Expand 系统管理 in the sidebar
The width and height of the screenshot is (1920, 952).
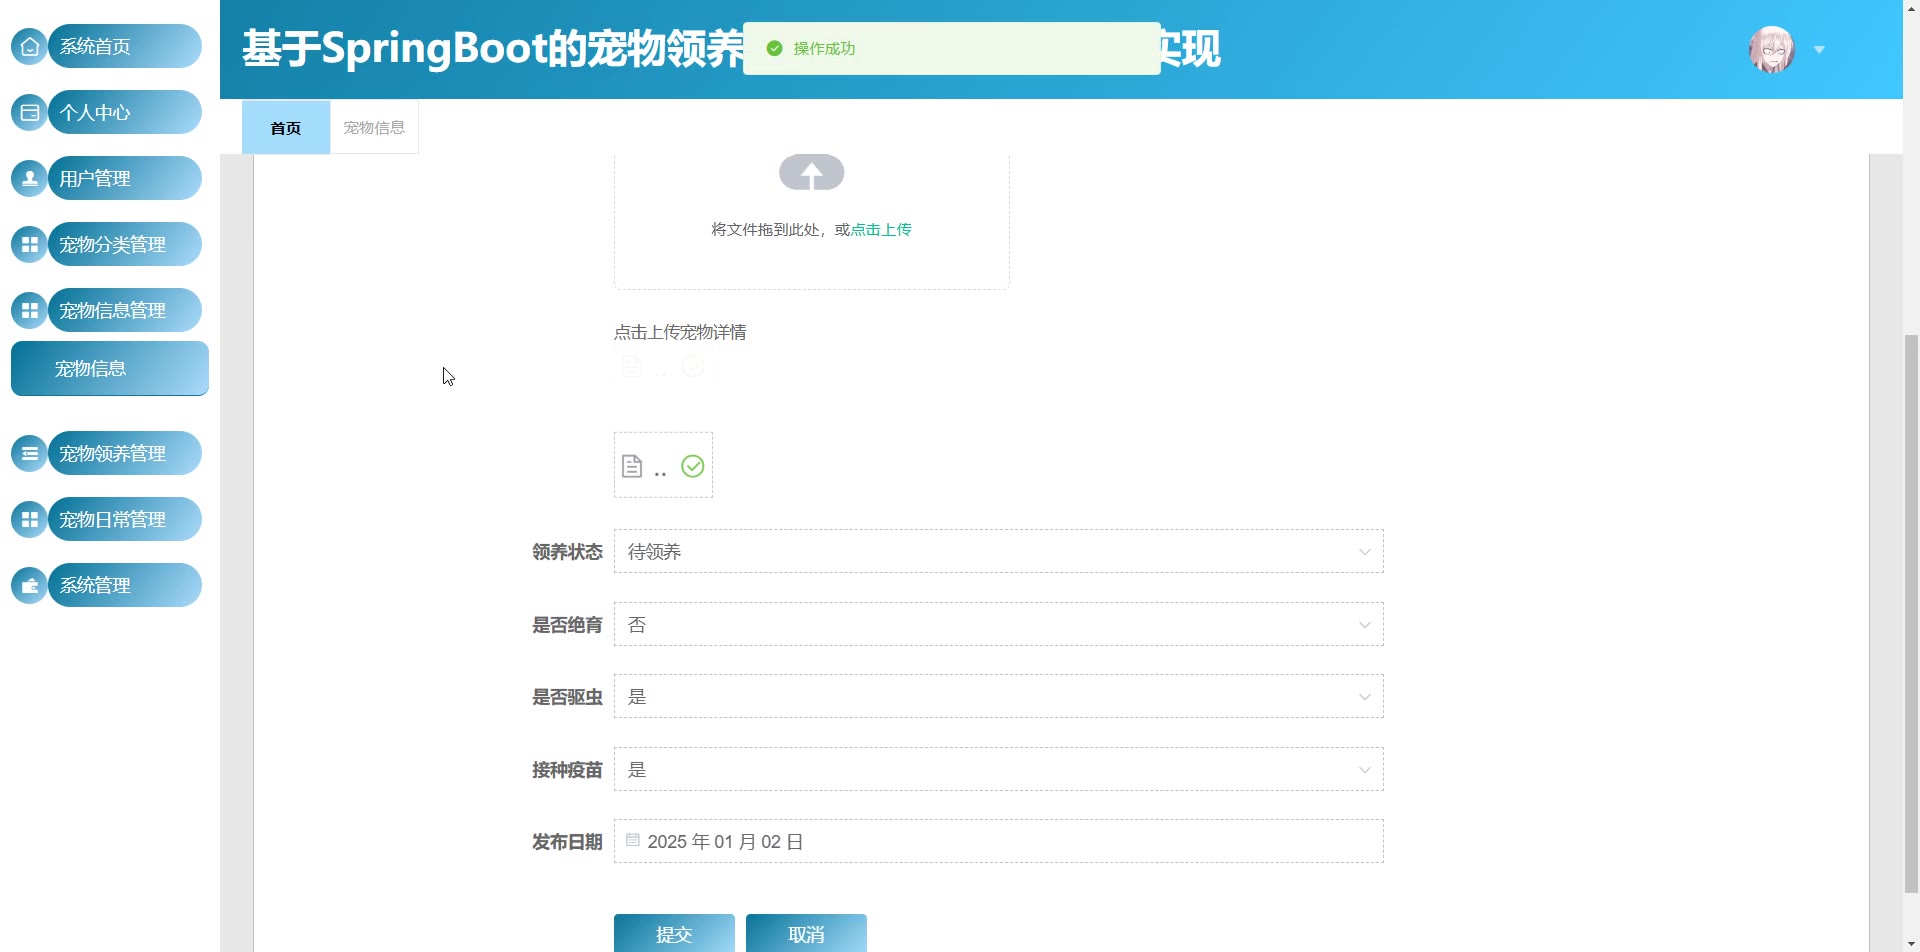point(124,585)
